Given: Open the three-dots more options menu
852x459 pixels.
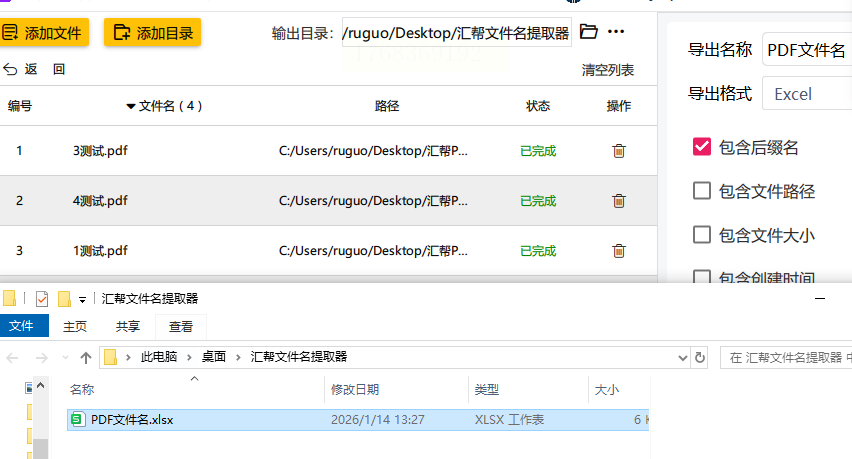Looking at the screenshot, I should pyautogui.click(x=616, y=32).
